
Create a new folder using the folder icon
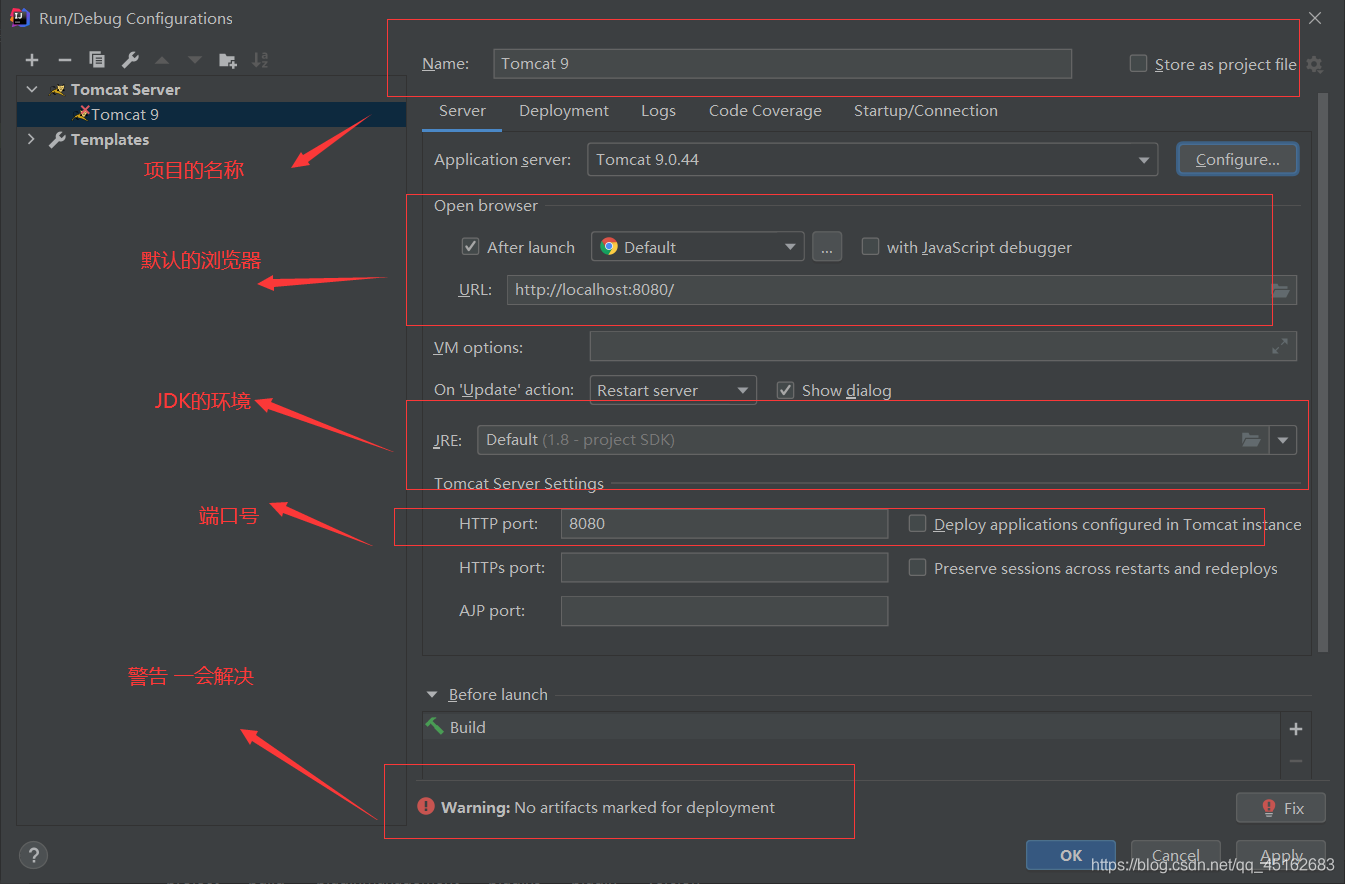[228, 60]
